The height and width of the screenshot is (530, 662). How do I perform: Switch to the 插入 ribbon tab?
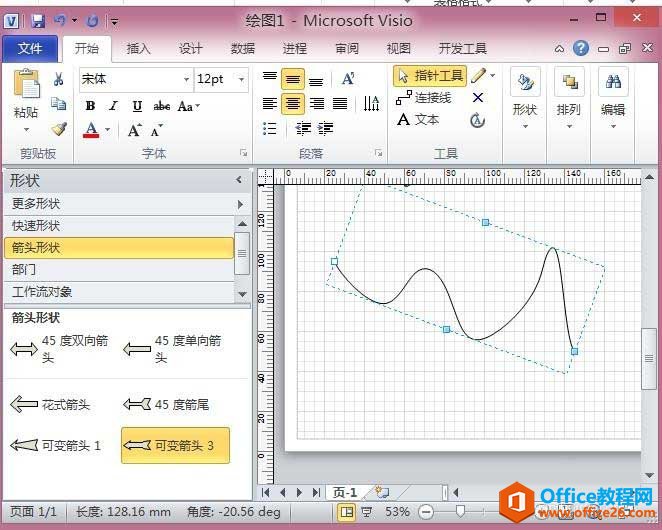click(138, 49)
